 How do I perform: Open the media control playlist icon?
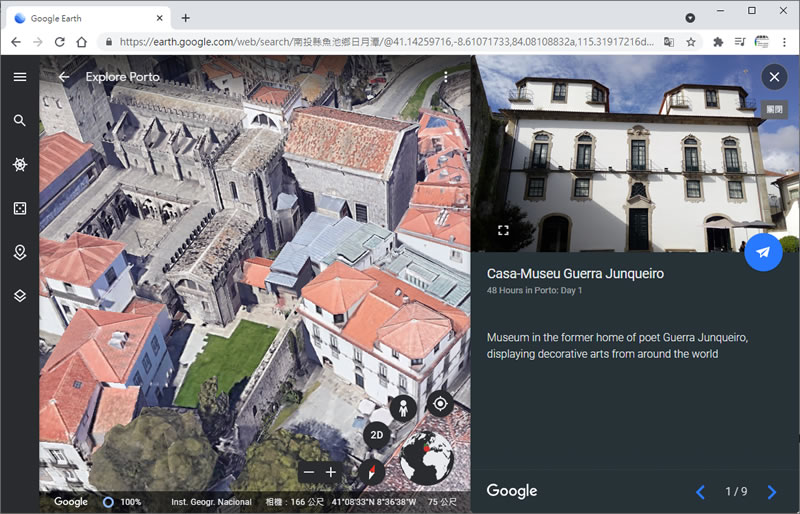coord(740,42)
